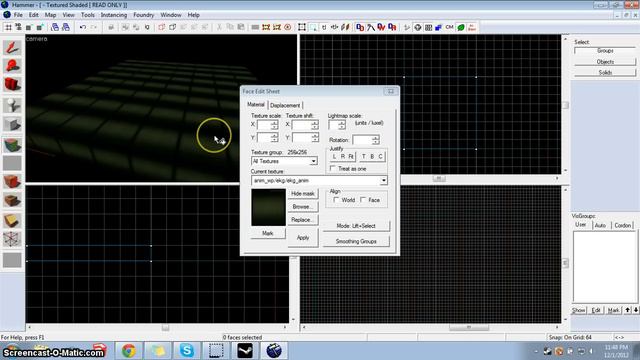Click the Mark button under texture preview

[268, 233]
